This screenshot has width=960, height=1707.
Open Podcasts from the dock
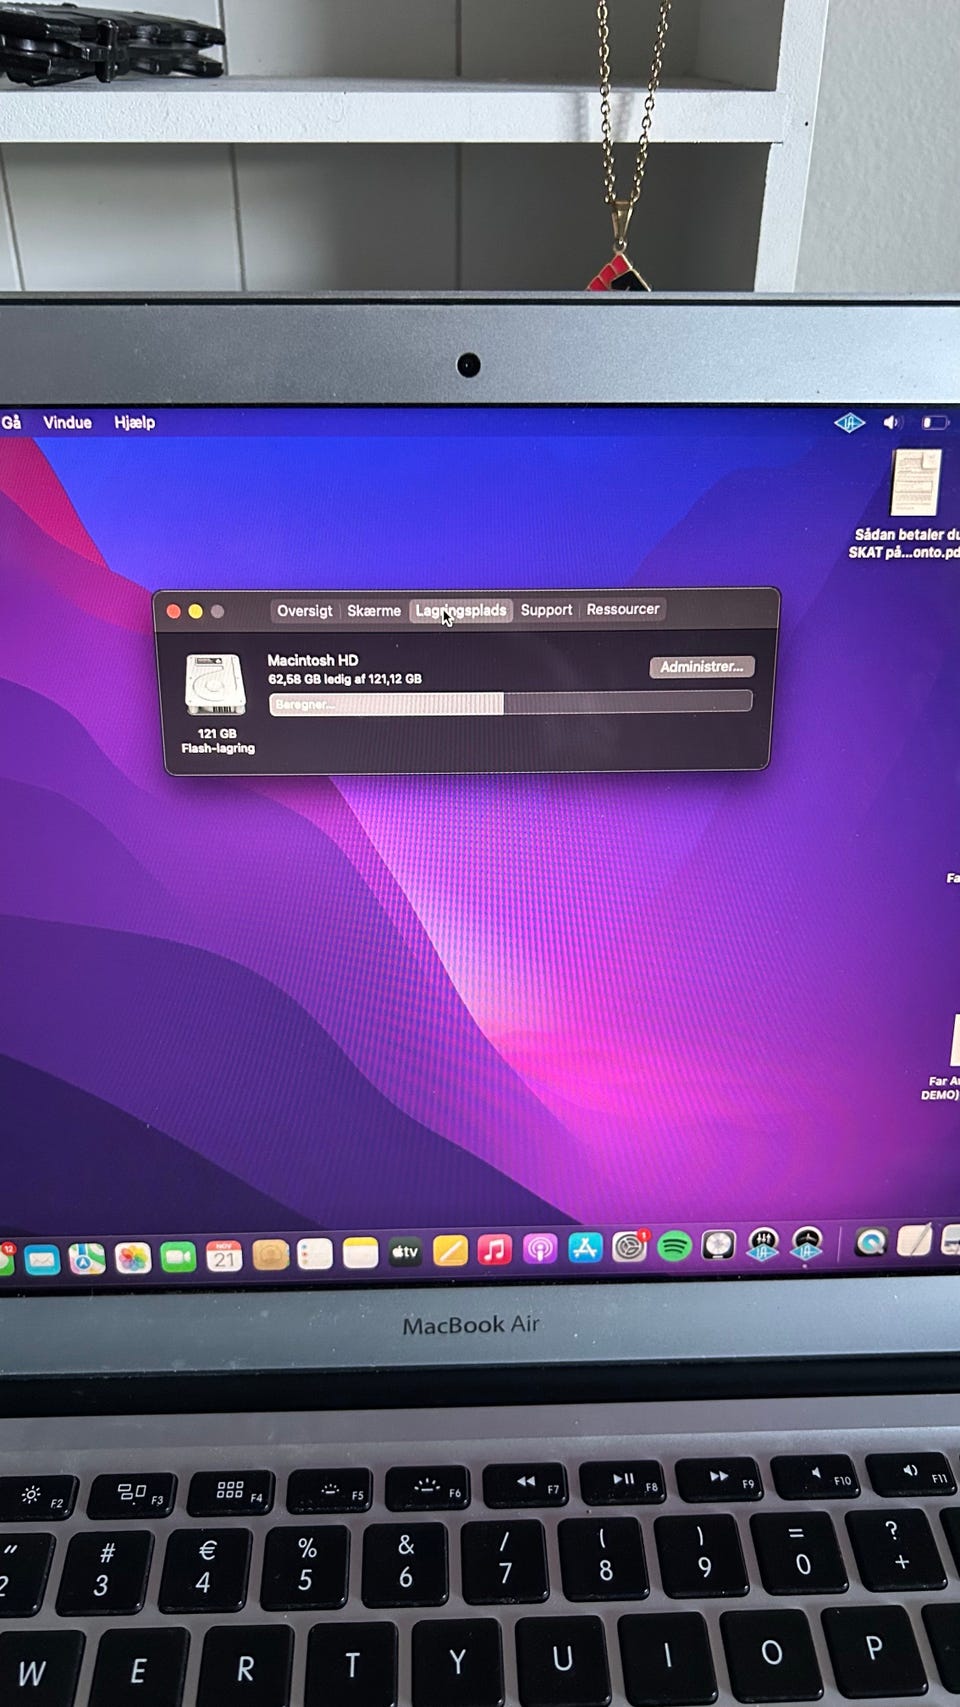[540, 1250]
